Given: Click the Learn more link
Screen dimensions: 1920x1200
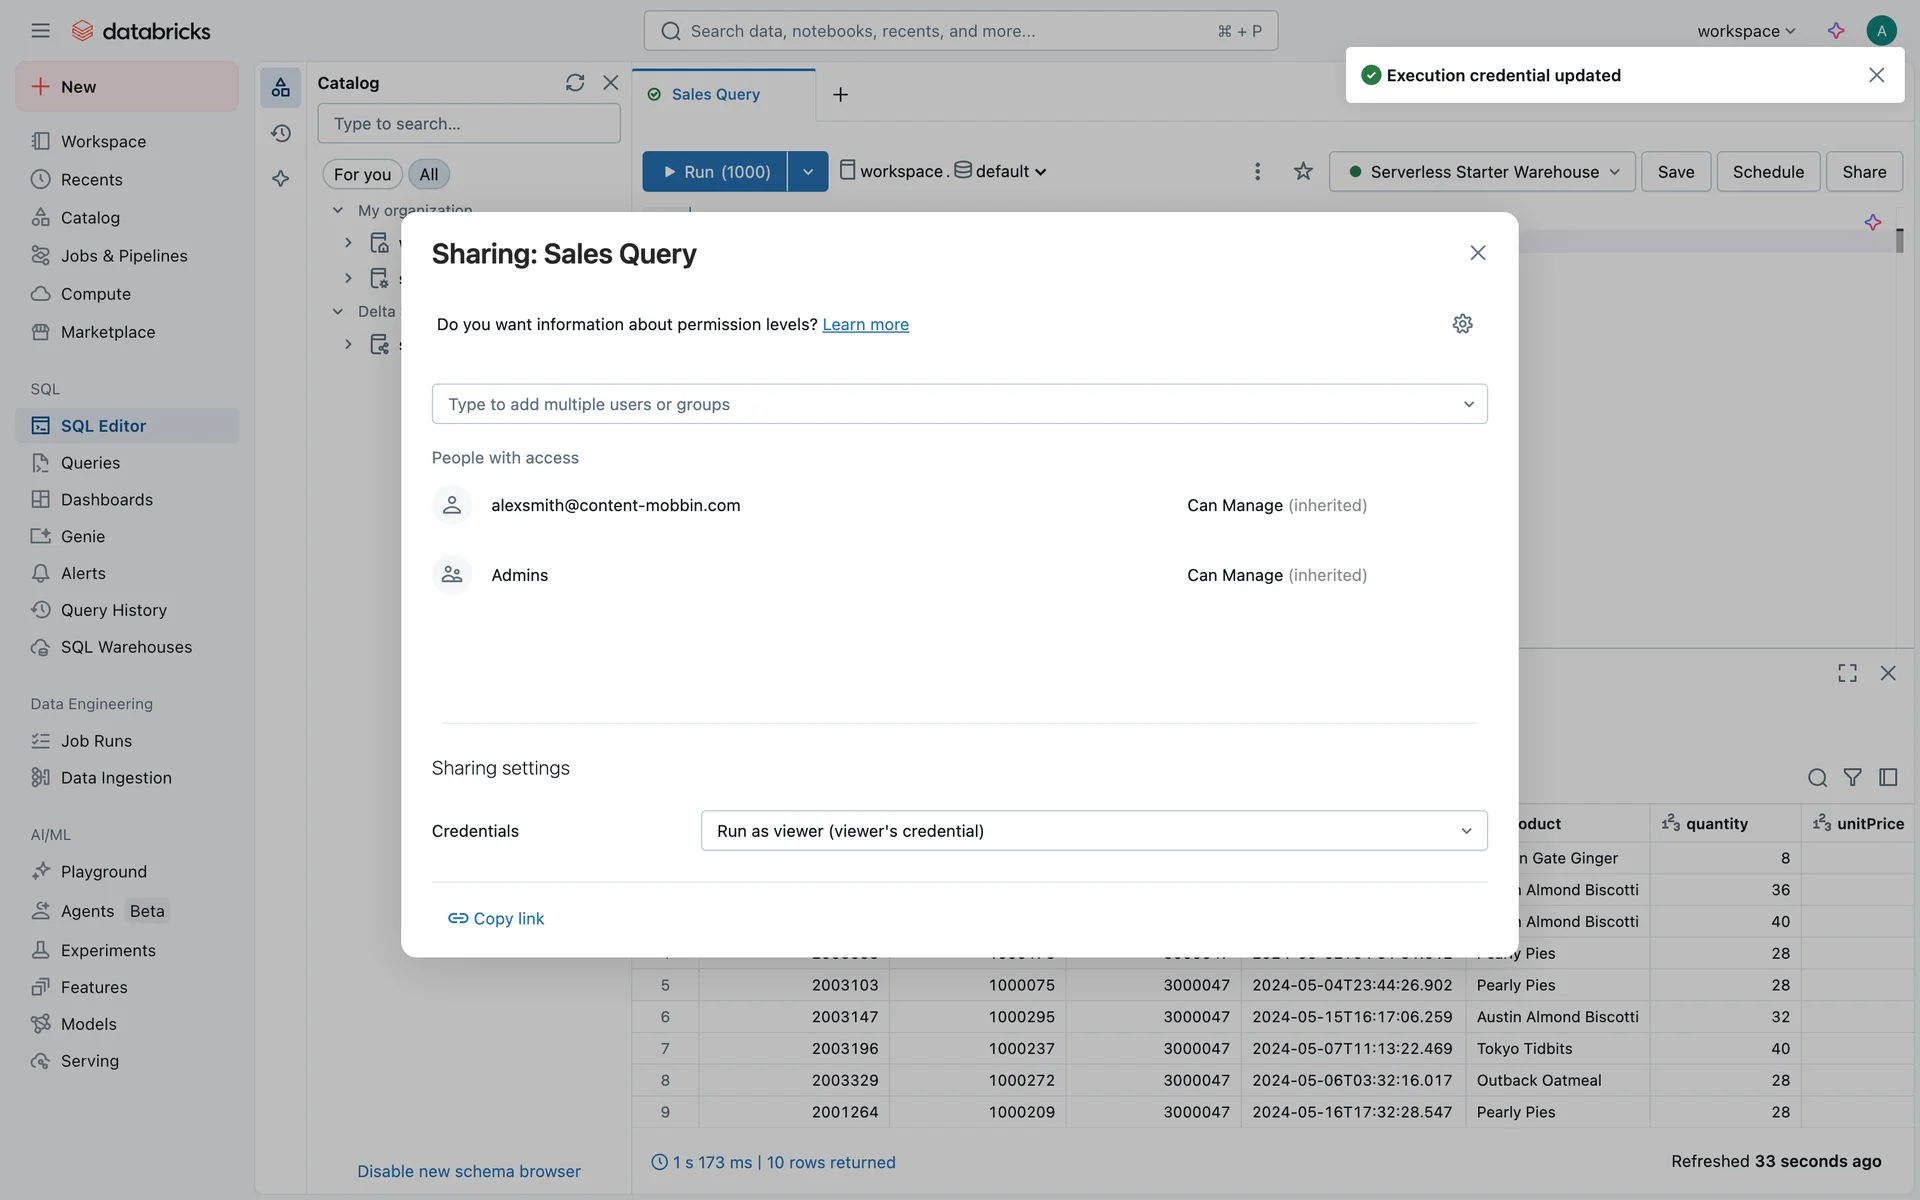Looking at the screenshot, I should [865, 324].
